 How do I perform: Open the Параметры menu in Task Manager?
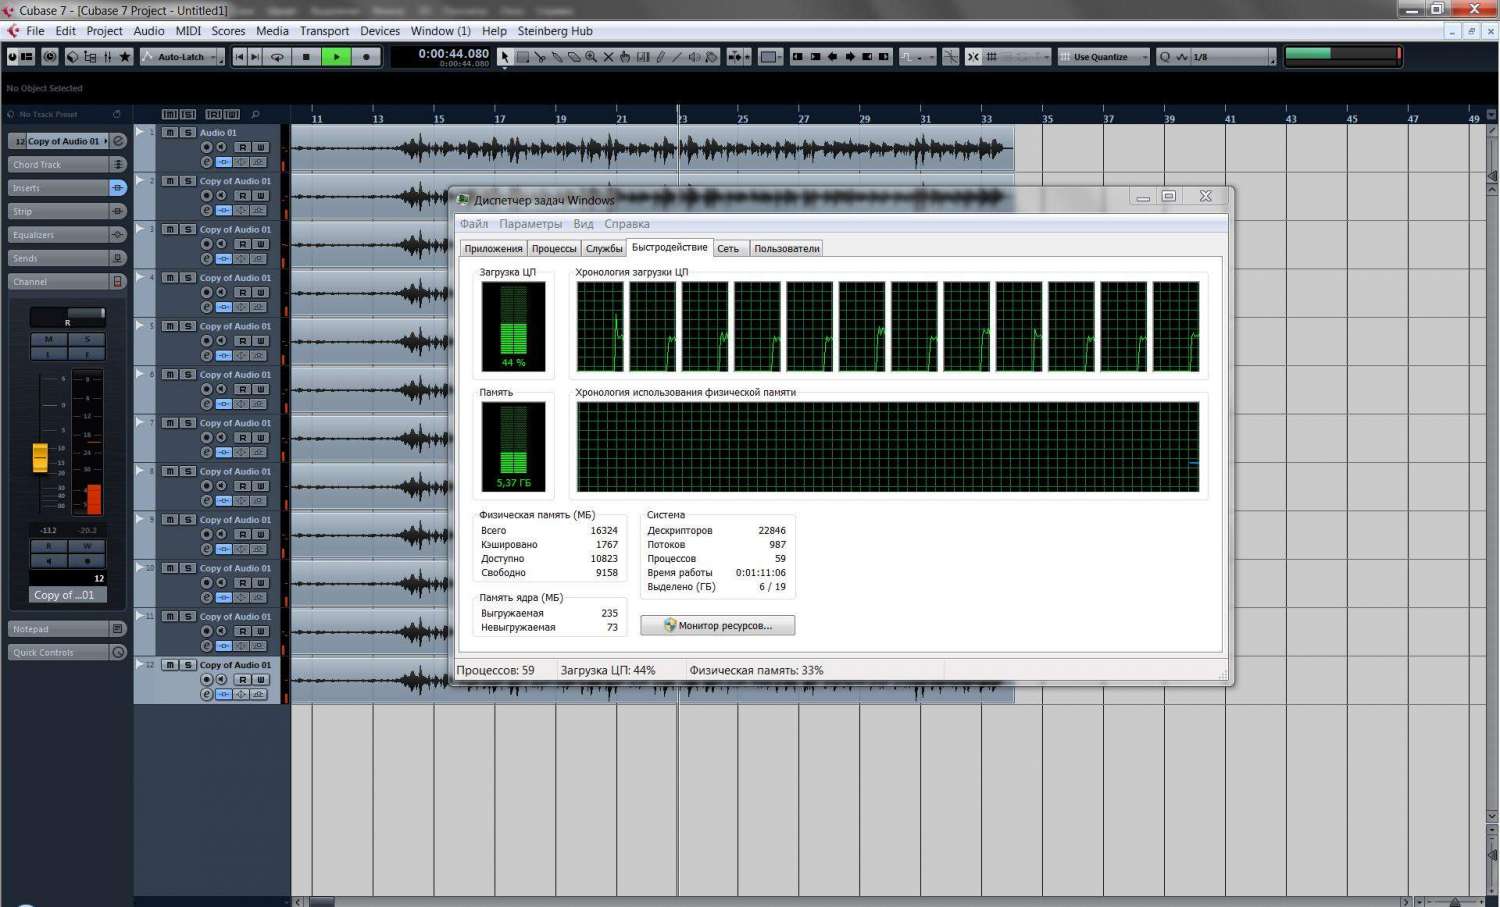[x=530, y=224]
